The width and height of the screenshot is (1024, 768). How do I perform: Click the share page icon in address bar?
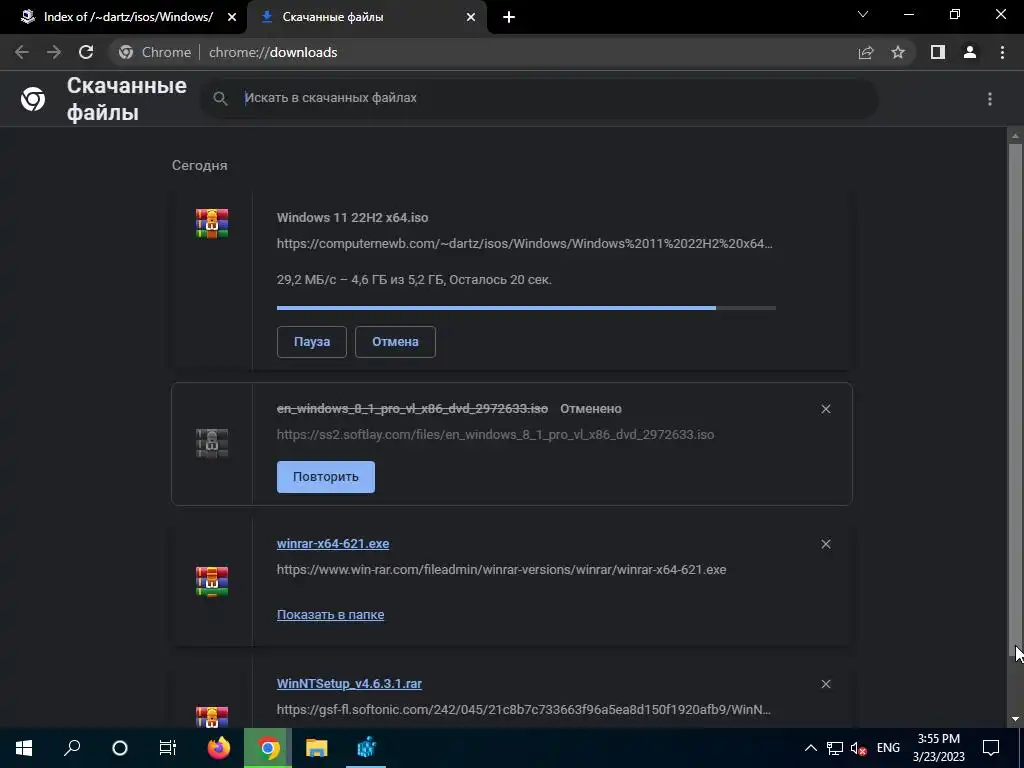tap(866, 52)
